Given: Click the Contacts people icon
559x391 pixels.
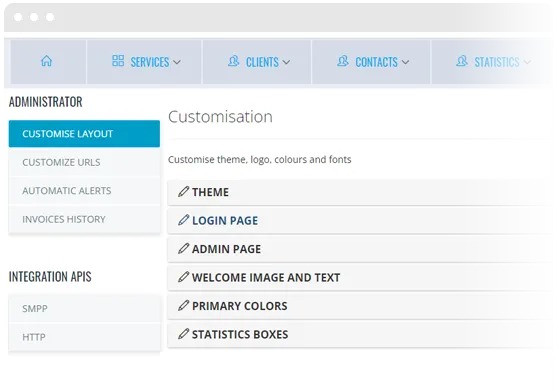Looking at the screenshot, I should (x=343, y=61).
